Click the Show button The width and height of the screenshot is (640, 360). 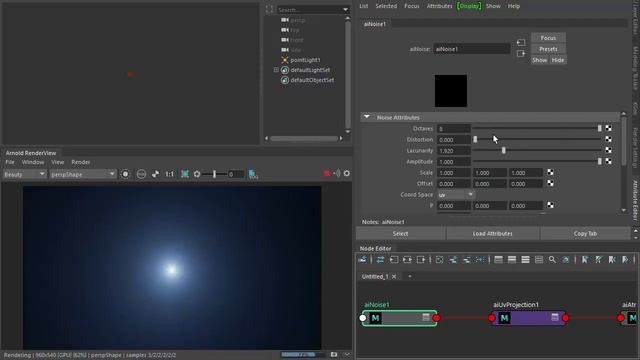[x=540, y=60]
